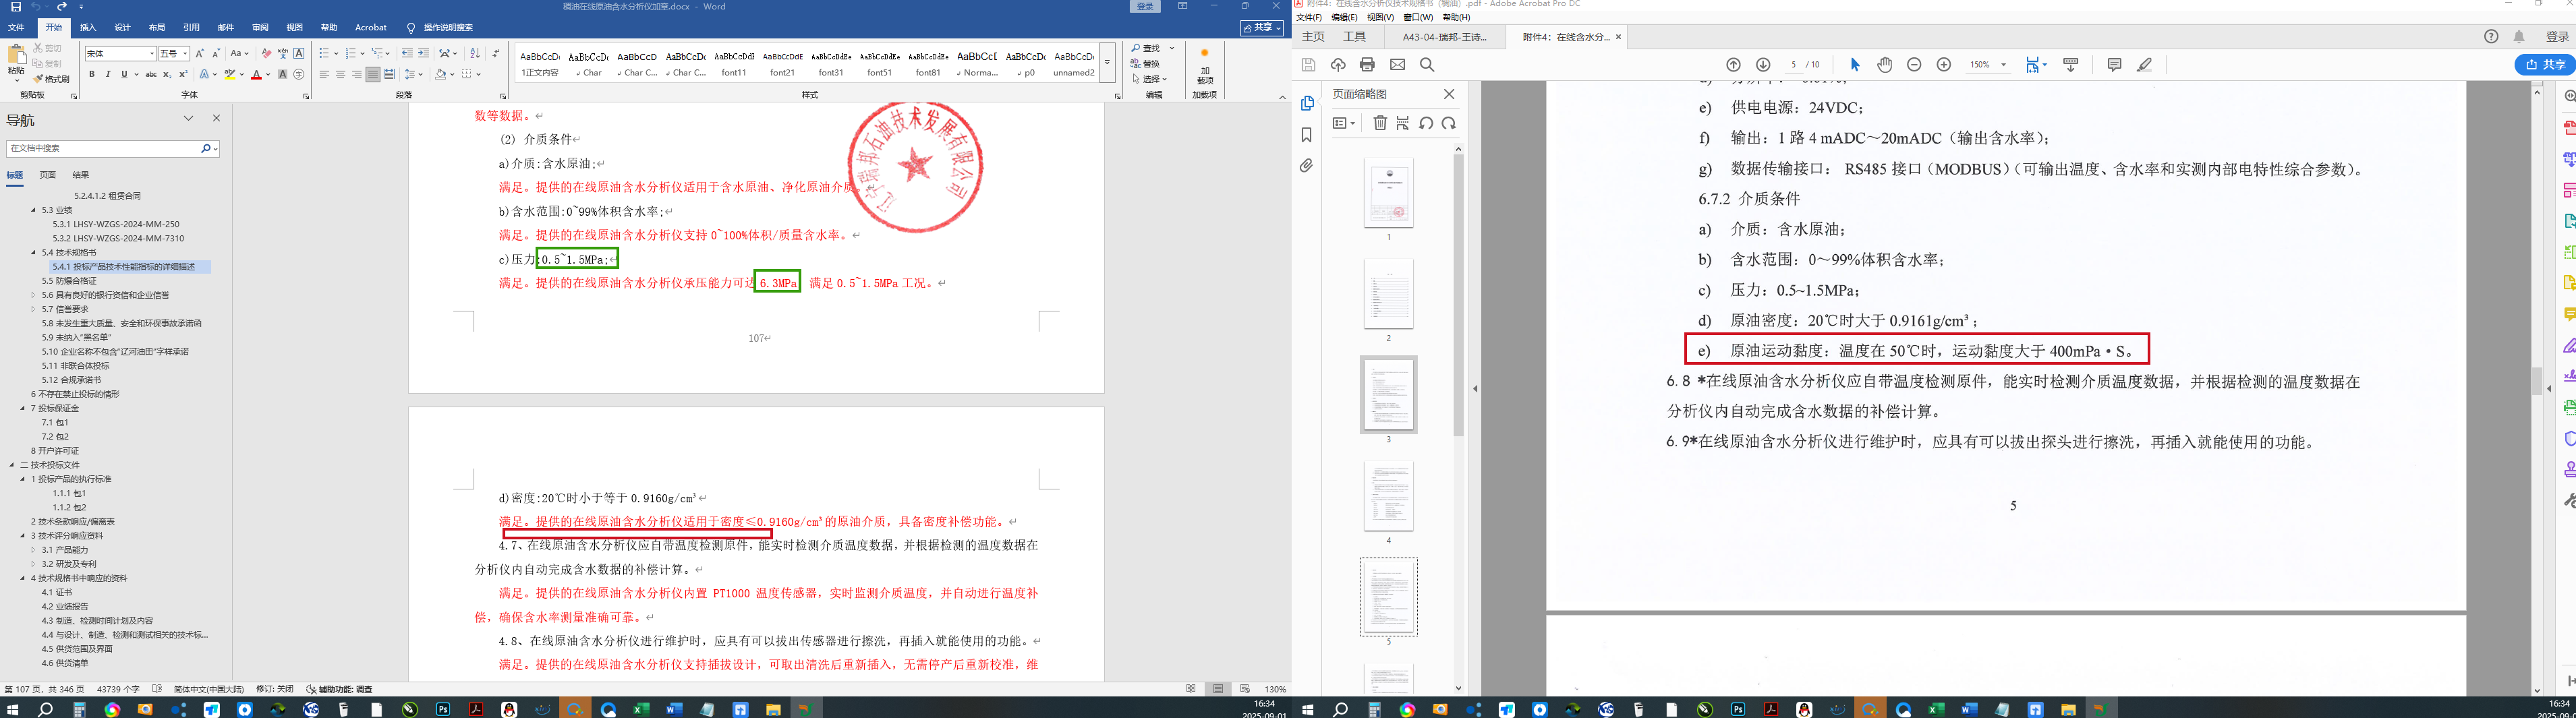
Task: Sort paragraphs with the A-Z sort icon
Action: pos(475,53)
